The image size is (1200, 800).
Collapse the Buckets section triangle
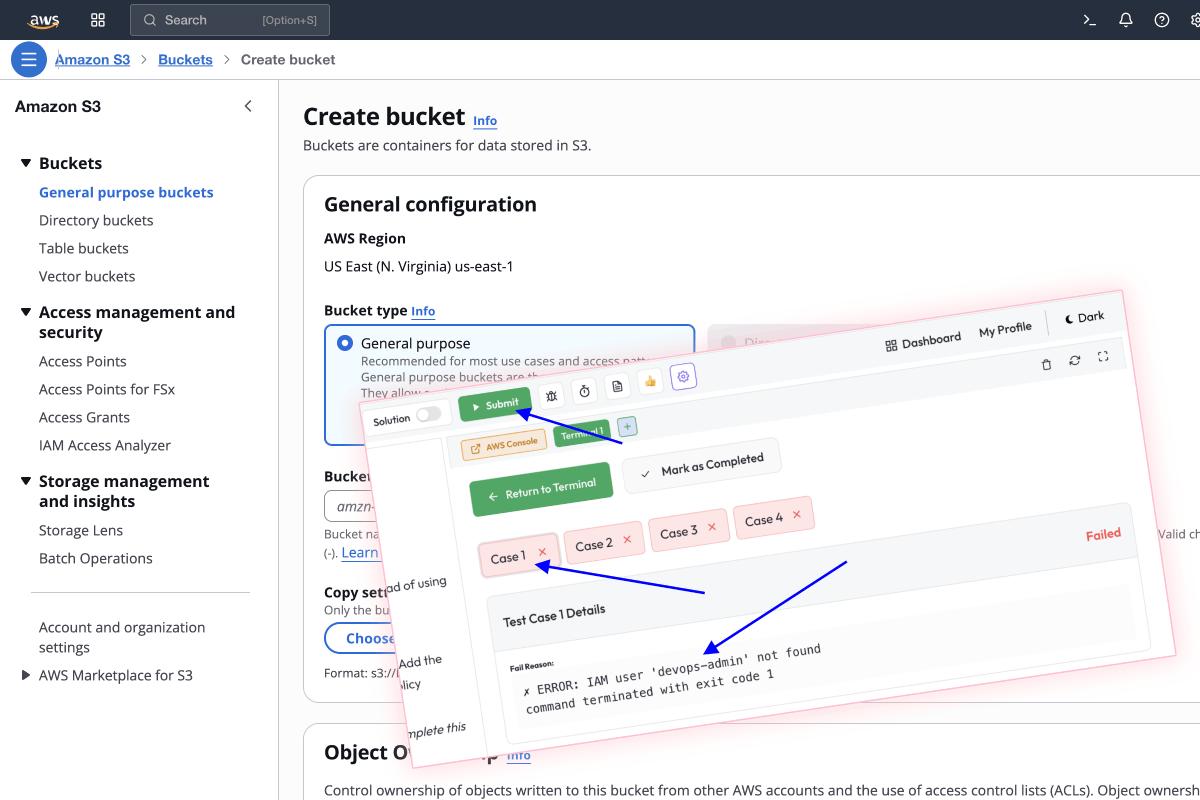26,163
